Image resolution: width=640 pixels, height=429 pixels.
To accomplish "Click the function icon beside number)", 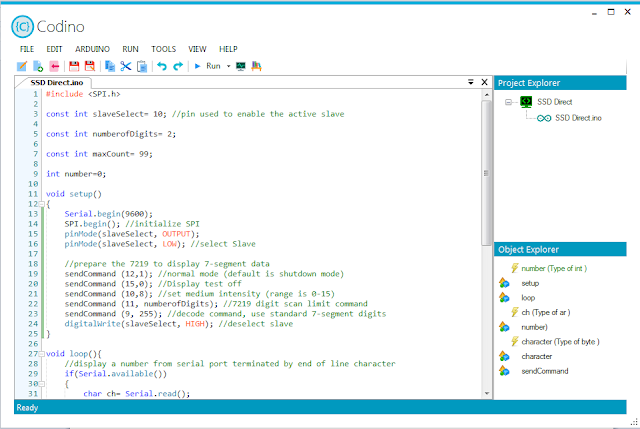I will pyautogui.click(x=504, y=327).
